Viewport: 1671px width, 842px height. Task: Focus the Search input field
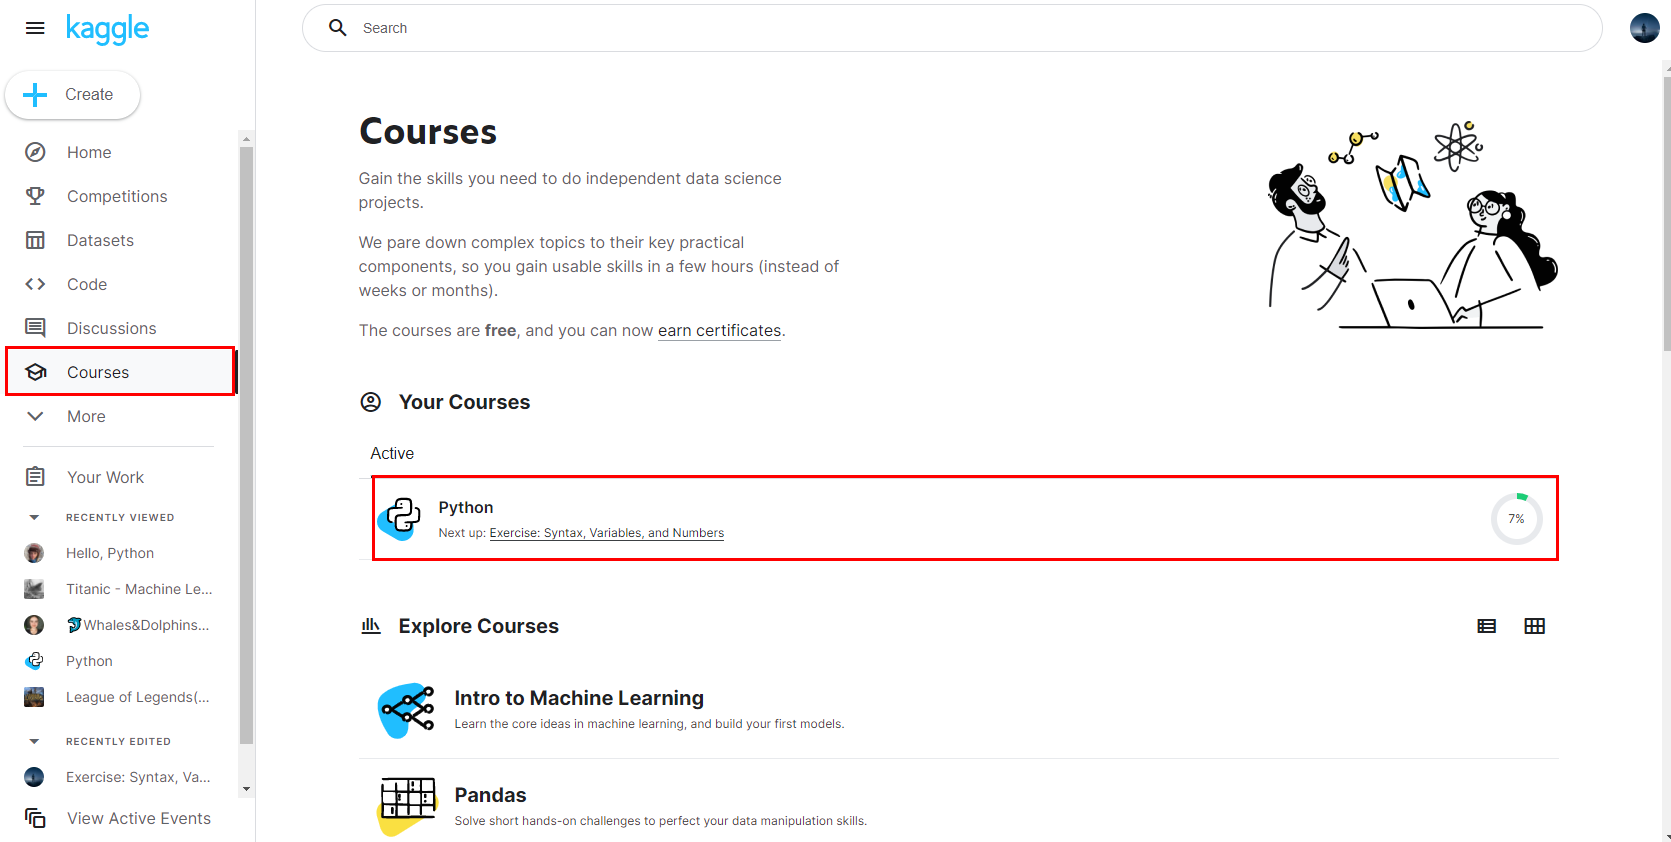[952, 28]
